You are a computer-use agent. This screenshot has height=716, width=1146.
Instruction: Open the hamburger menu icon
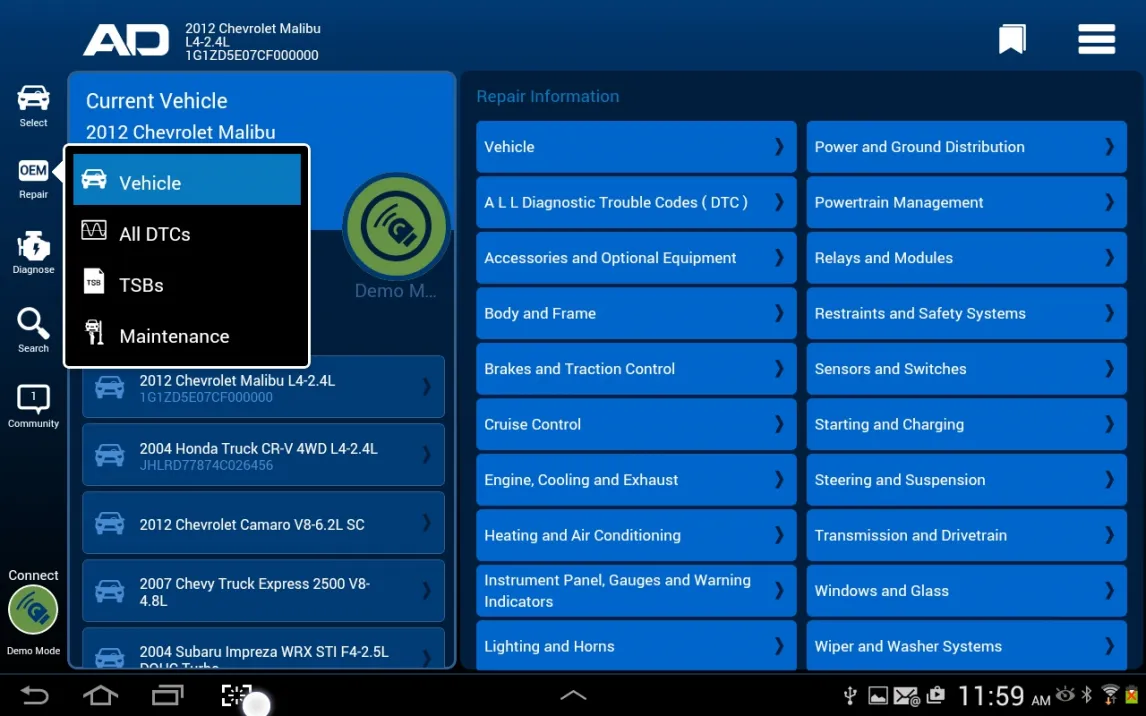1096,40
